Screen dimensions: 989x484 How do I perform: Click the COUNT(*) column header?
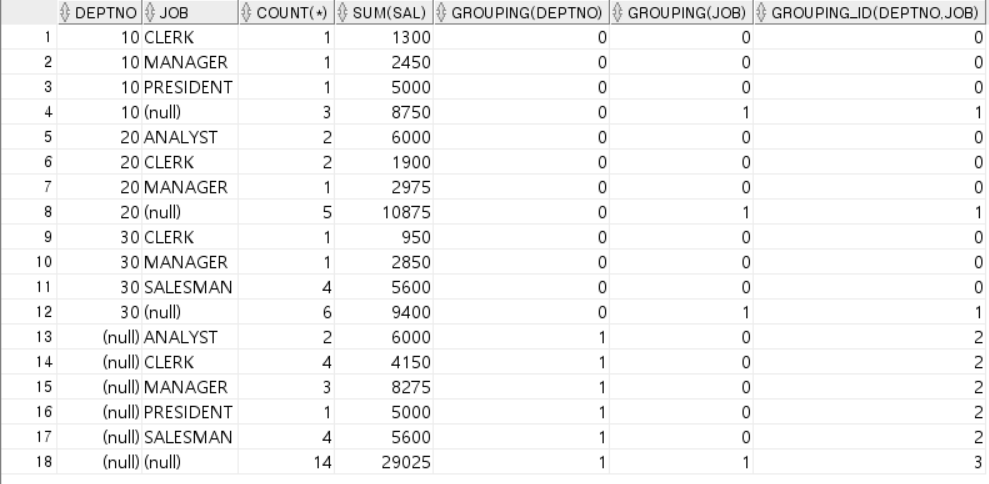click(x=286, y=13)
